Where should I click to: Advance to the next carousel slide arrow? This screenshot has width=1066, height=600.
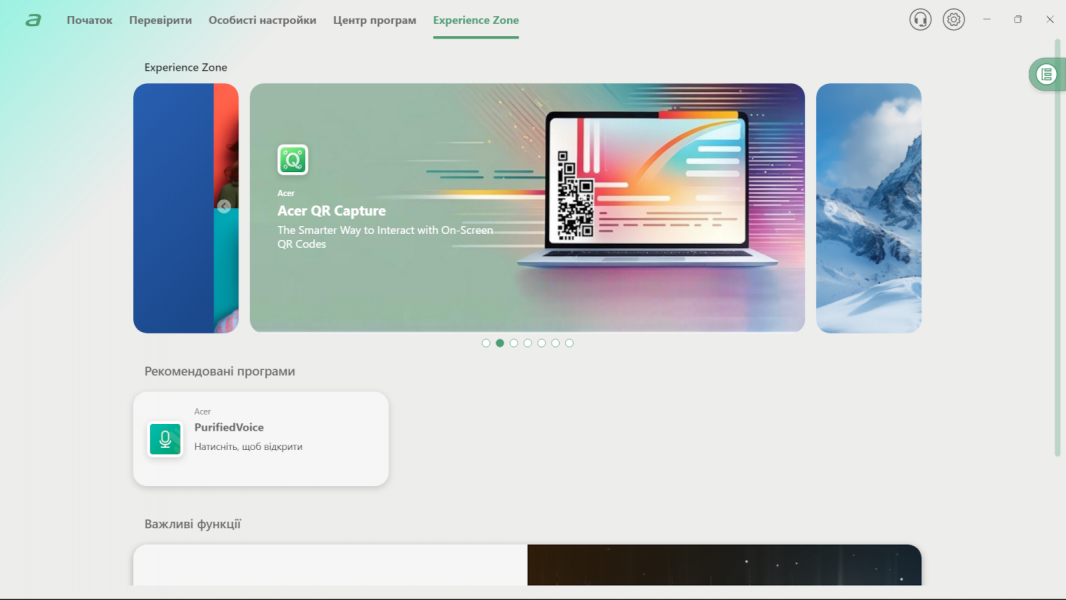(830, 207)
